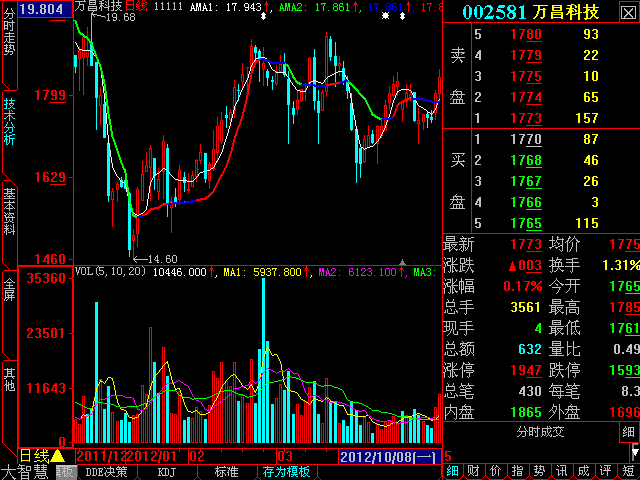Select the DDE决策 template tab

(106, 472)
